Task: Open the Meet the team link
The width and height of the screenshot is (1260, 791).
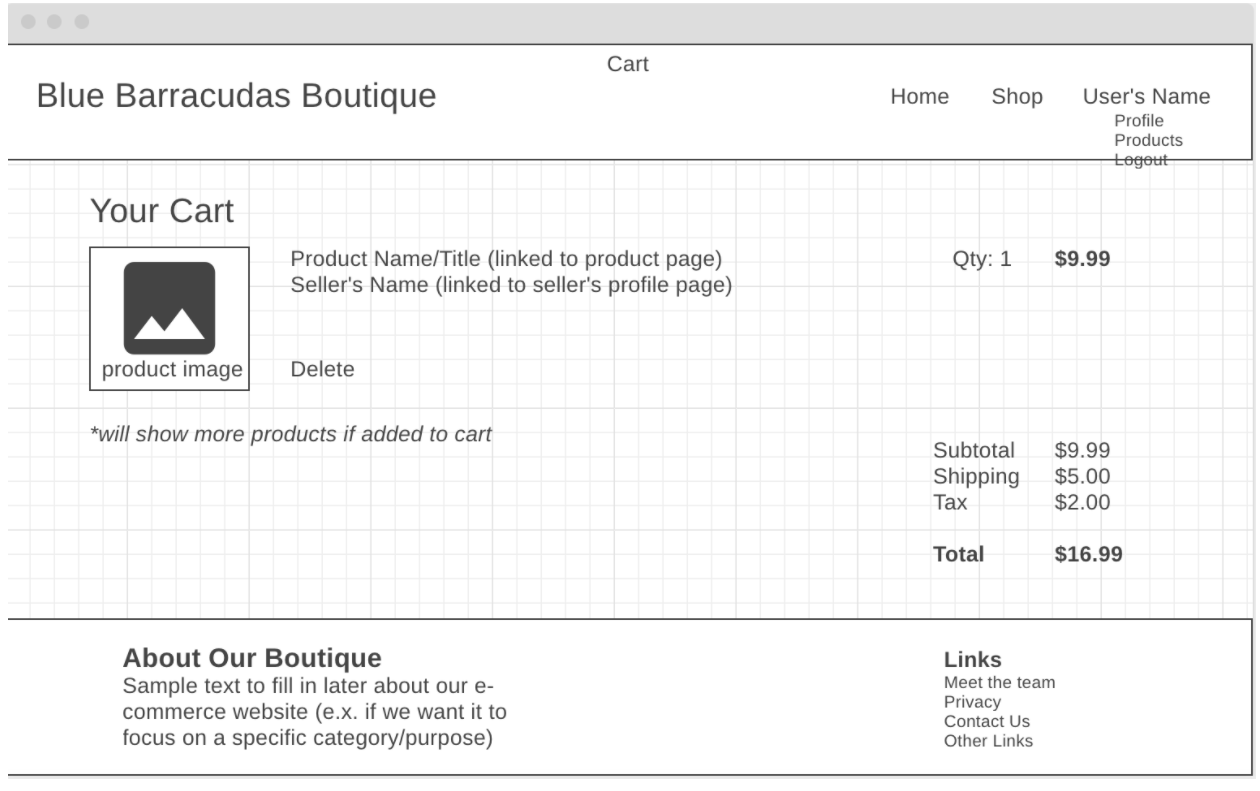Action: click(999, 683)
